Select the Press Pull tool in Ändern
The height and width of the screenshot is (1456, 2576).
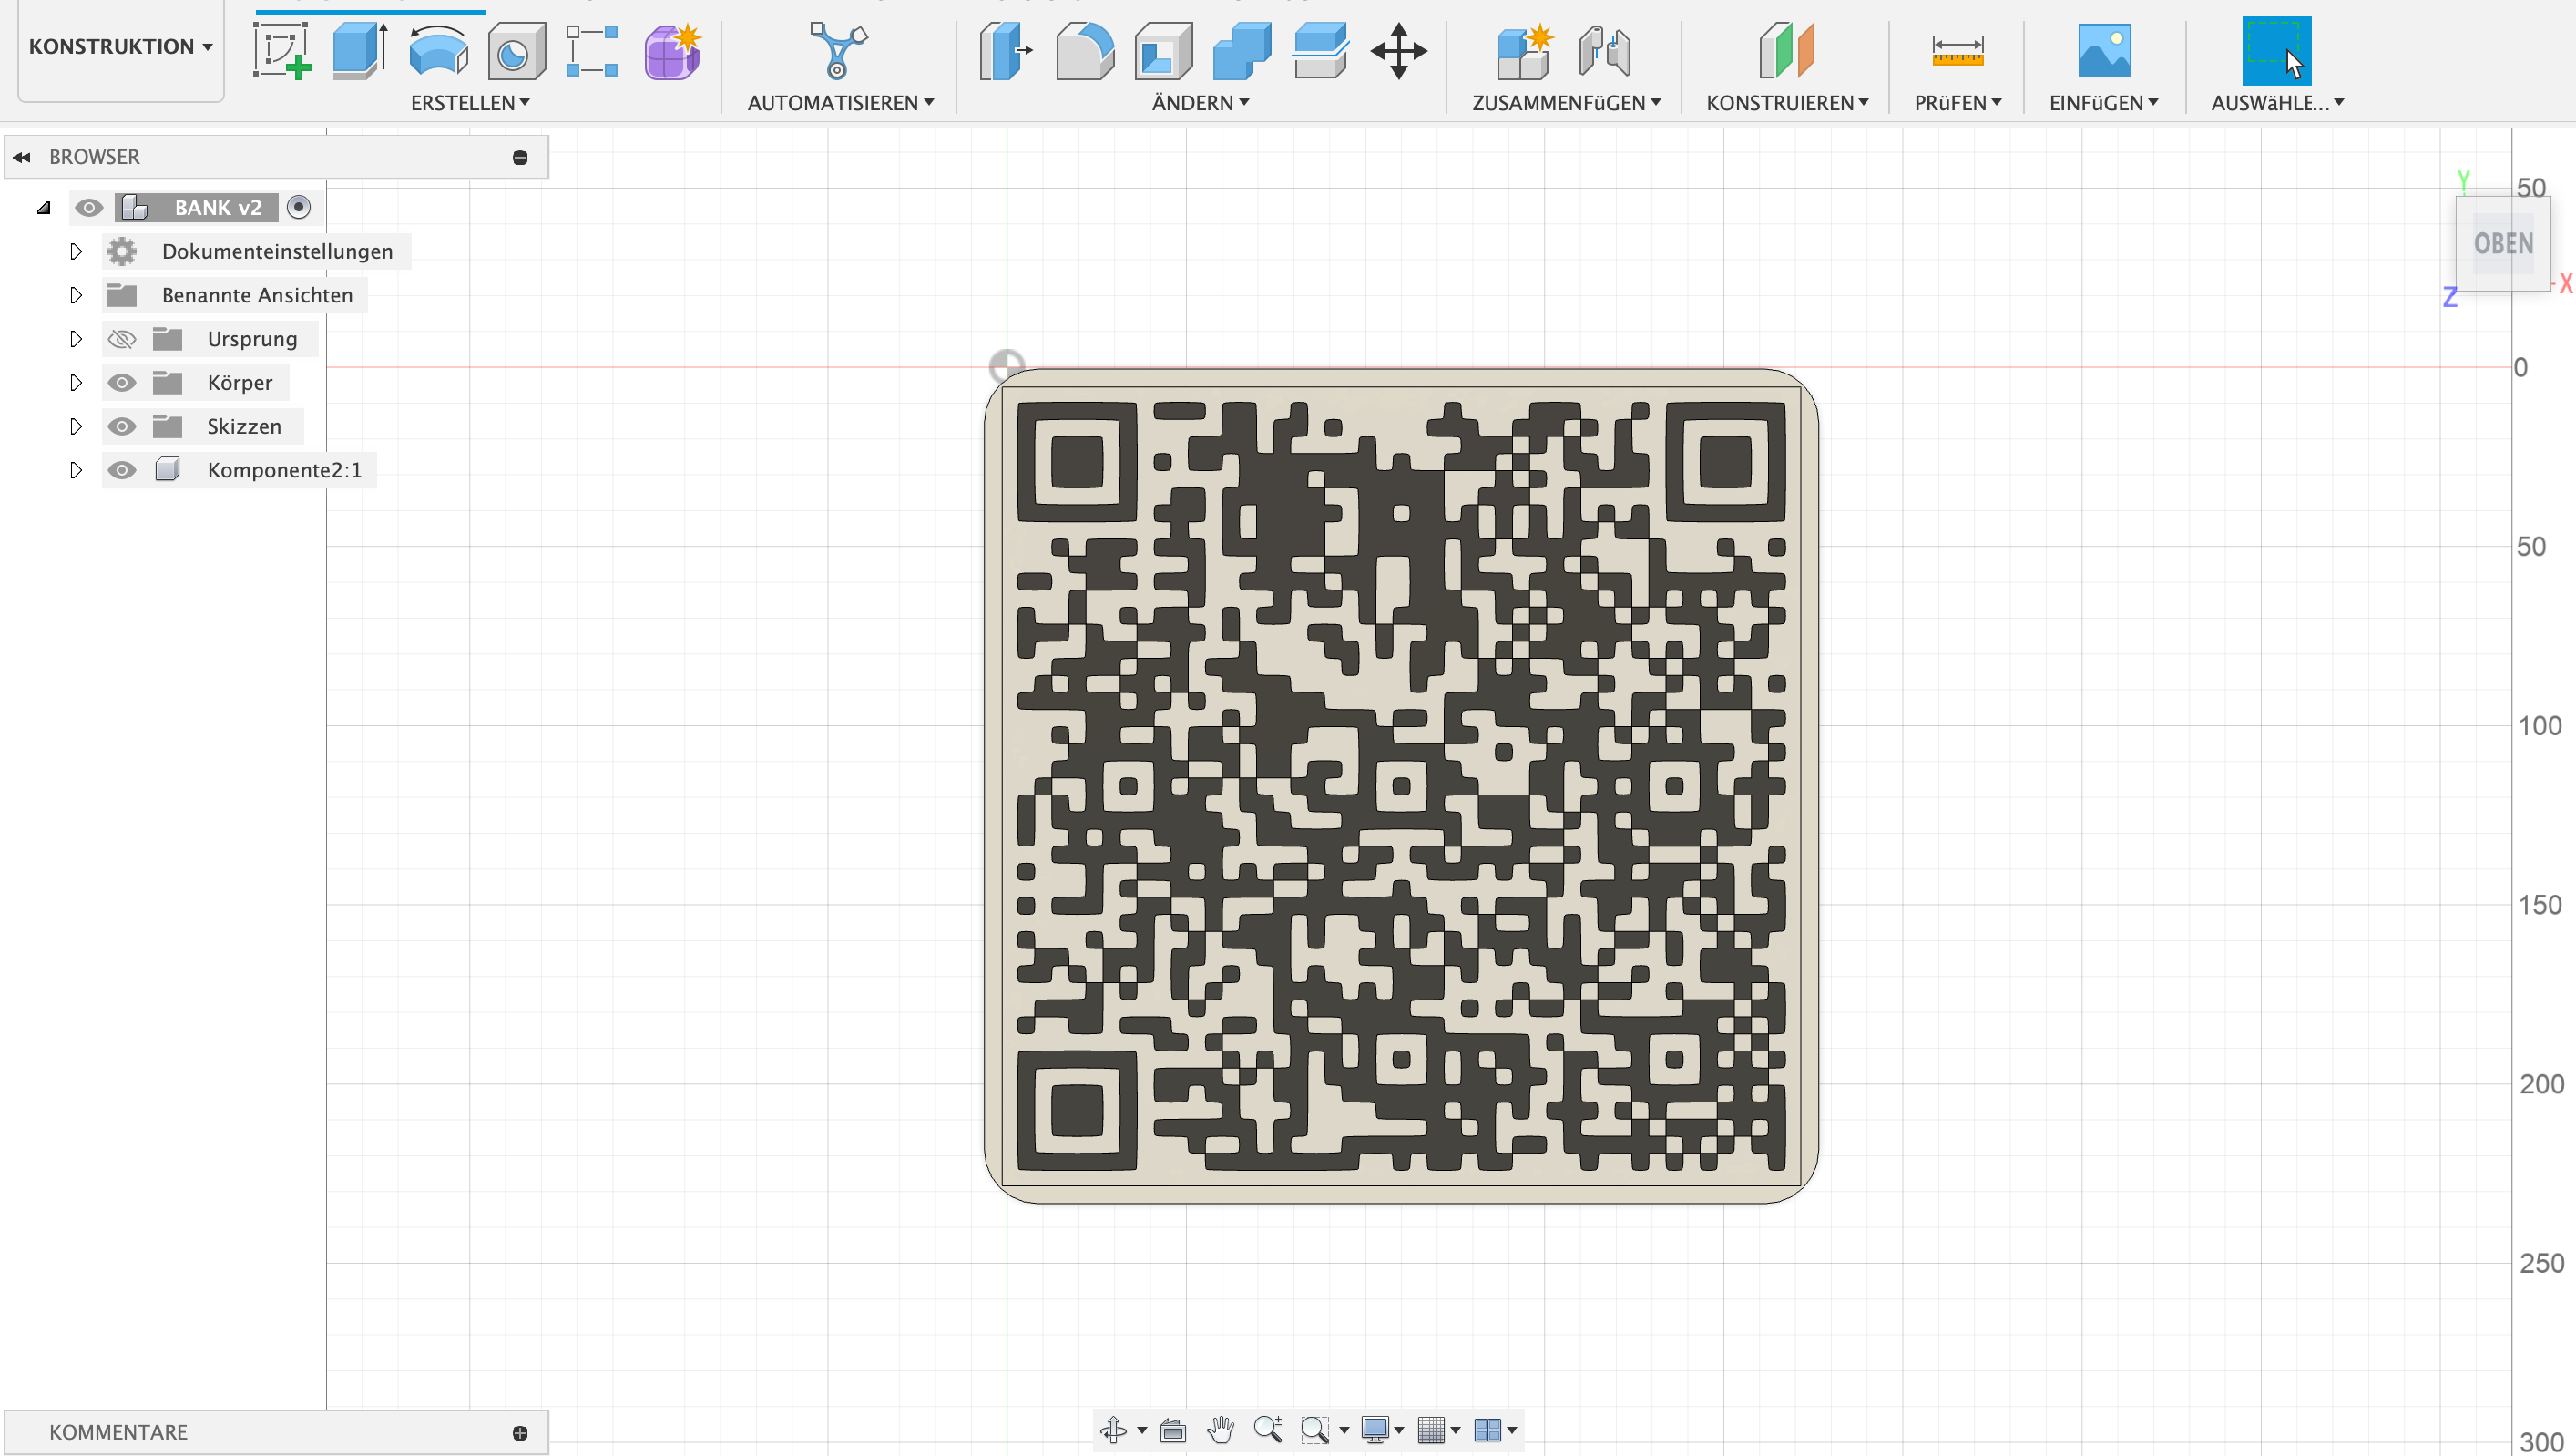tap(1004, 50)
